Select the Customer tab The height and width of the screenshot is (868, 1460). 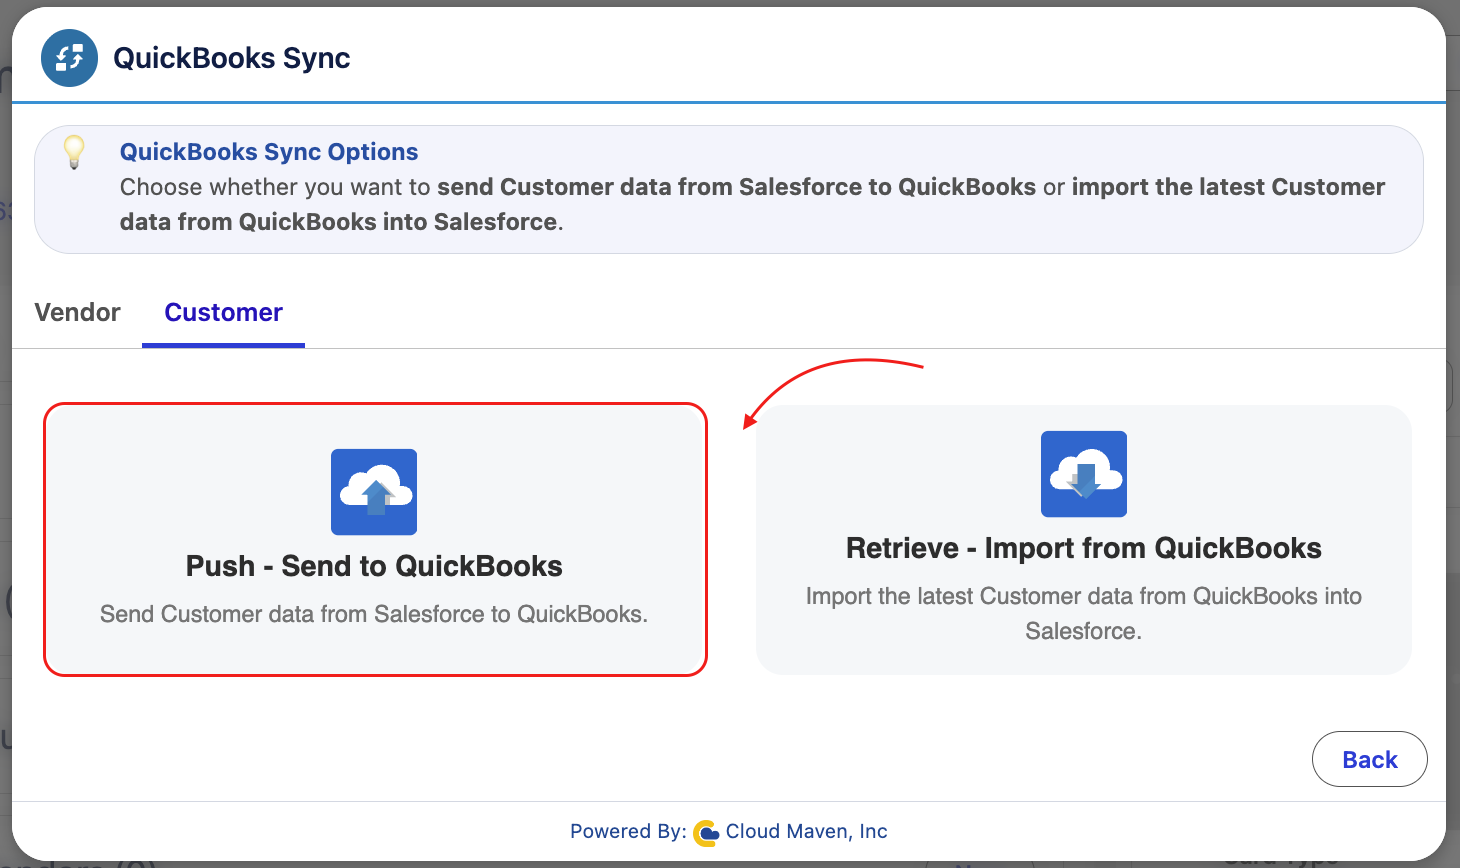[224, 313]
